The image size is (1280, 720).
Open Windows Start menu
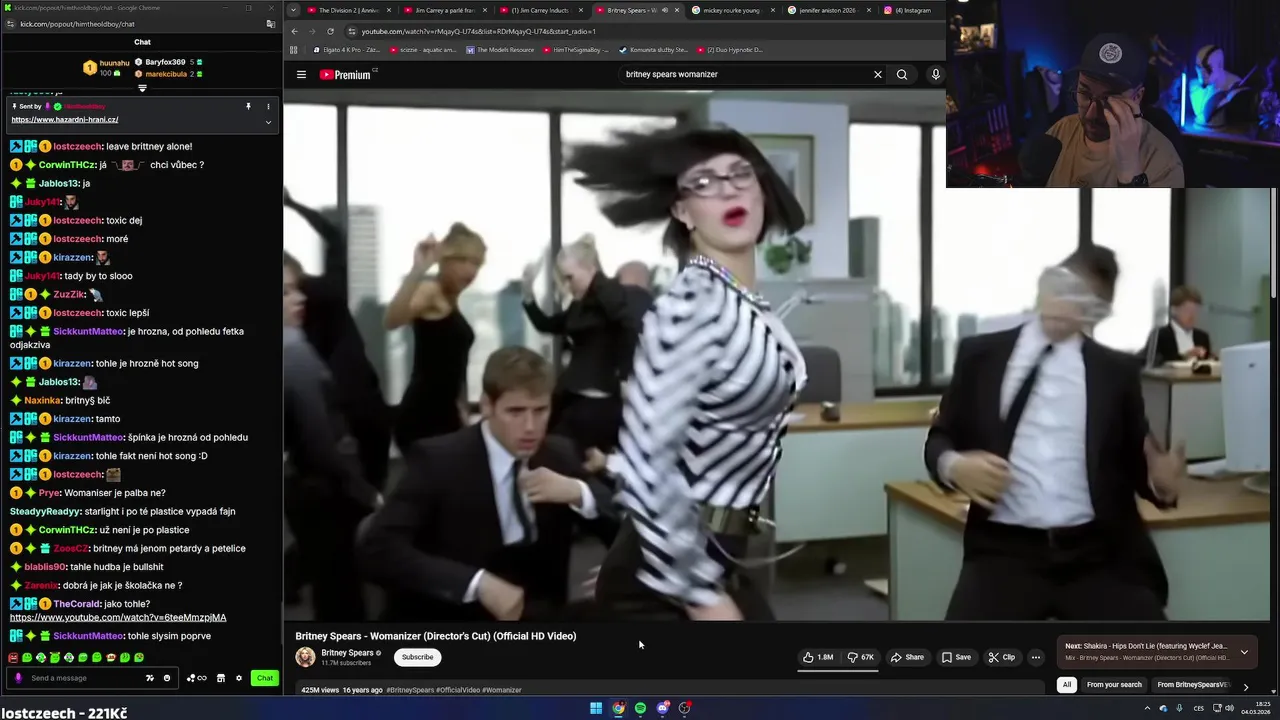click(596, 708)
